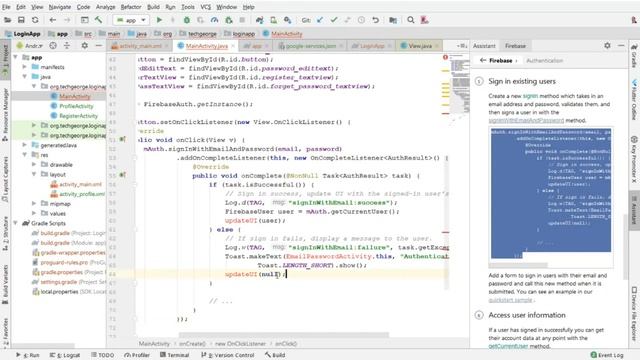Collapse the Gradle Scripts node

[16, 223]
